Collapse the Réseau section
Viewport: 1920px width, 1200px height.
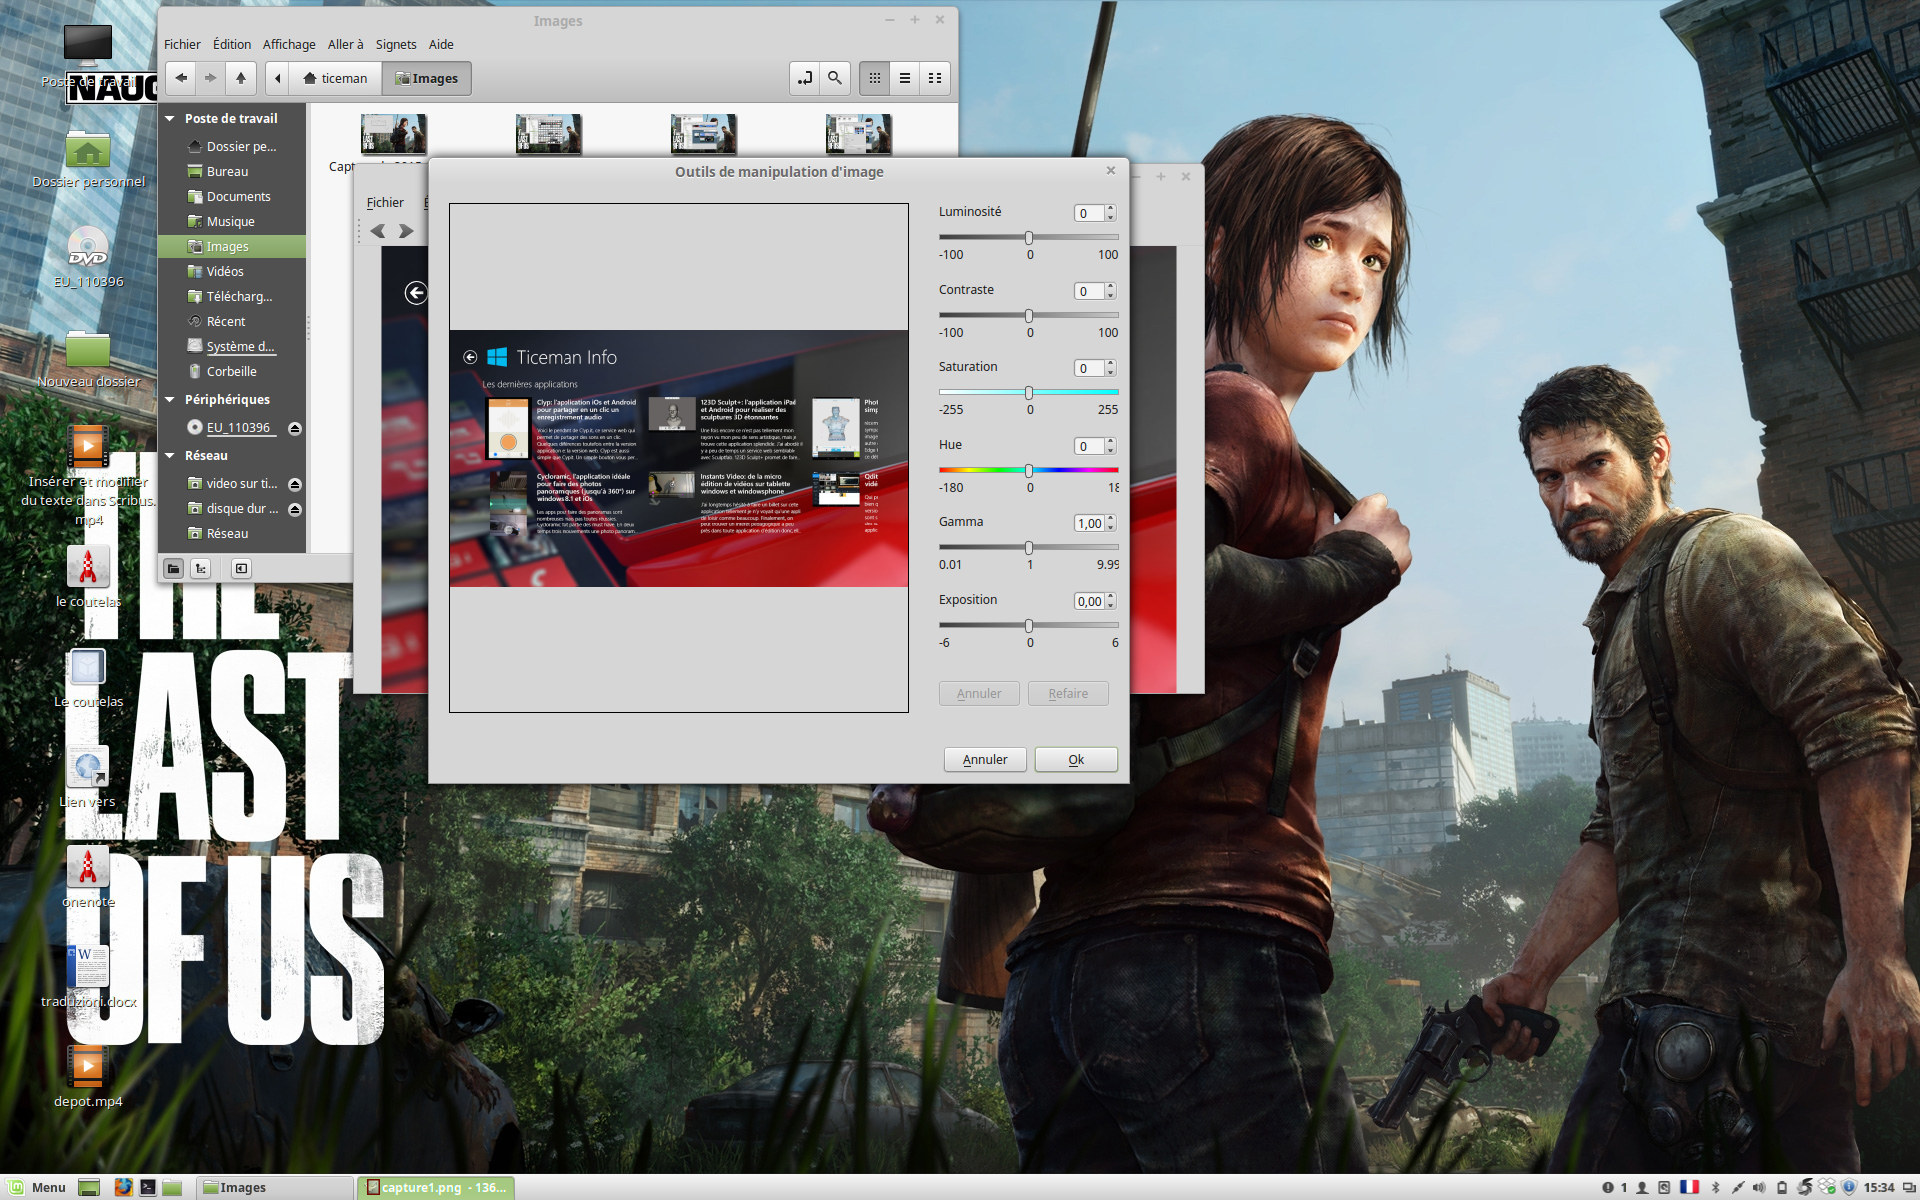pyautogui.click(x=170, y=455)
